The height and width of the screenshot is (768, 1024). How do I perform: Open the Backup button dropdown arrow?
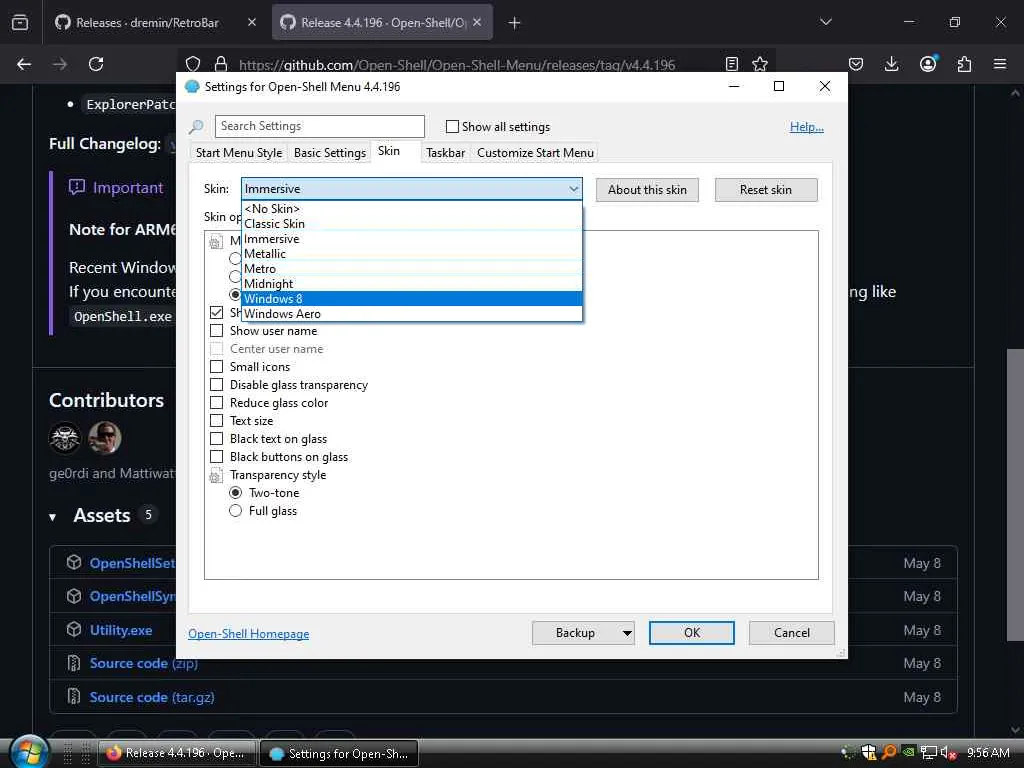(x=627, y=633)
